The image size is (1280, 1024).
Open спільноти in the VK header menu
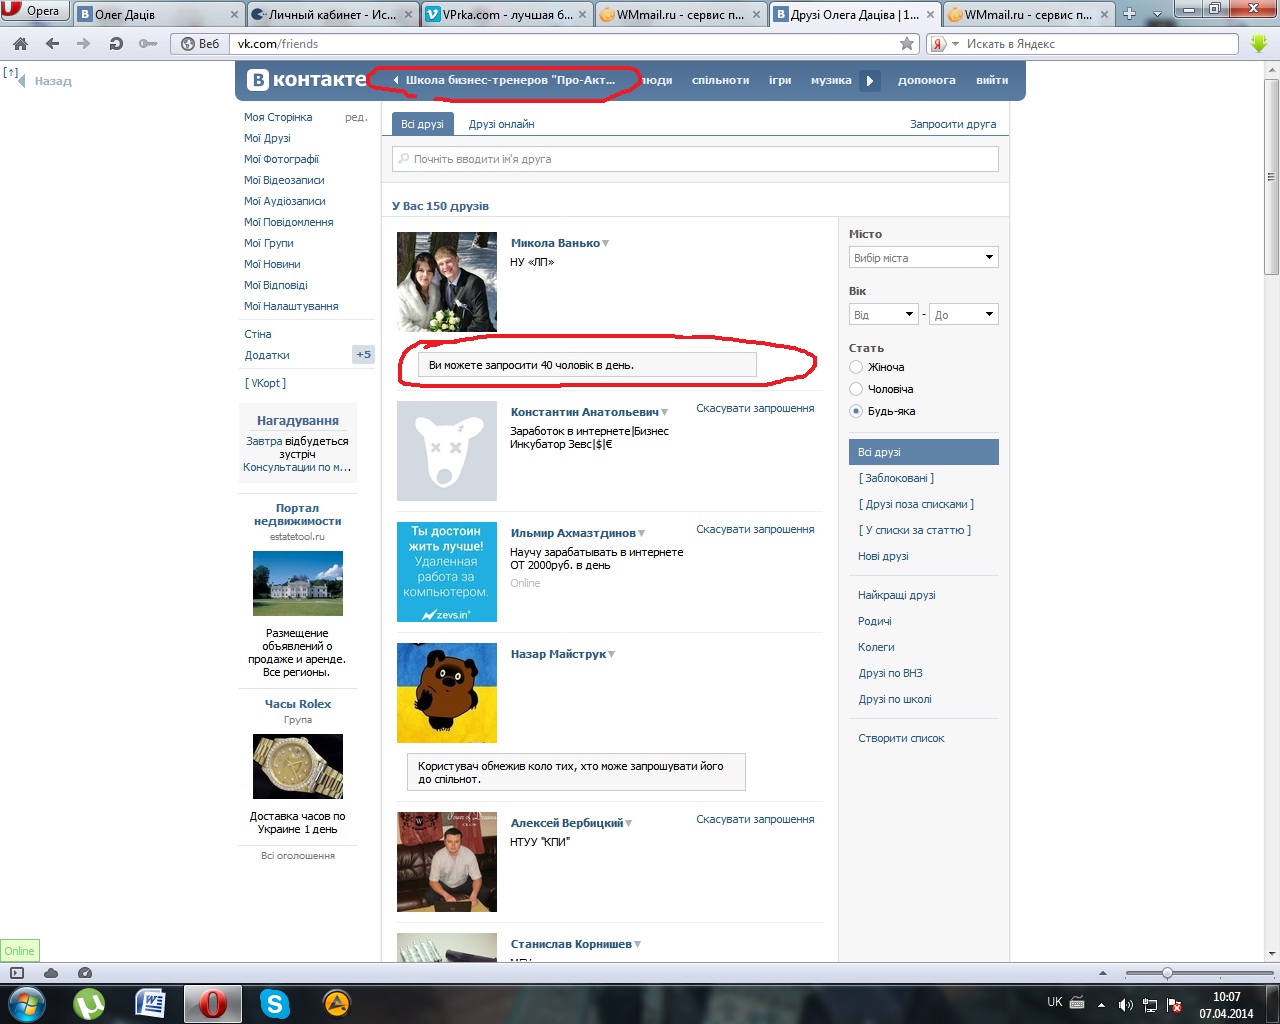coord(720,80)
